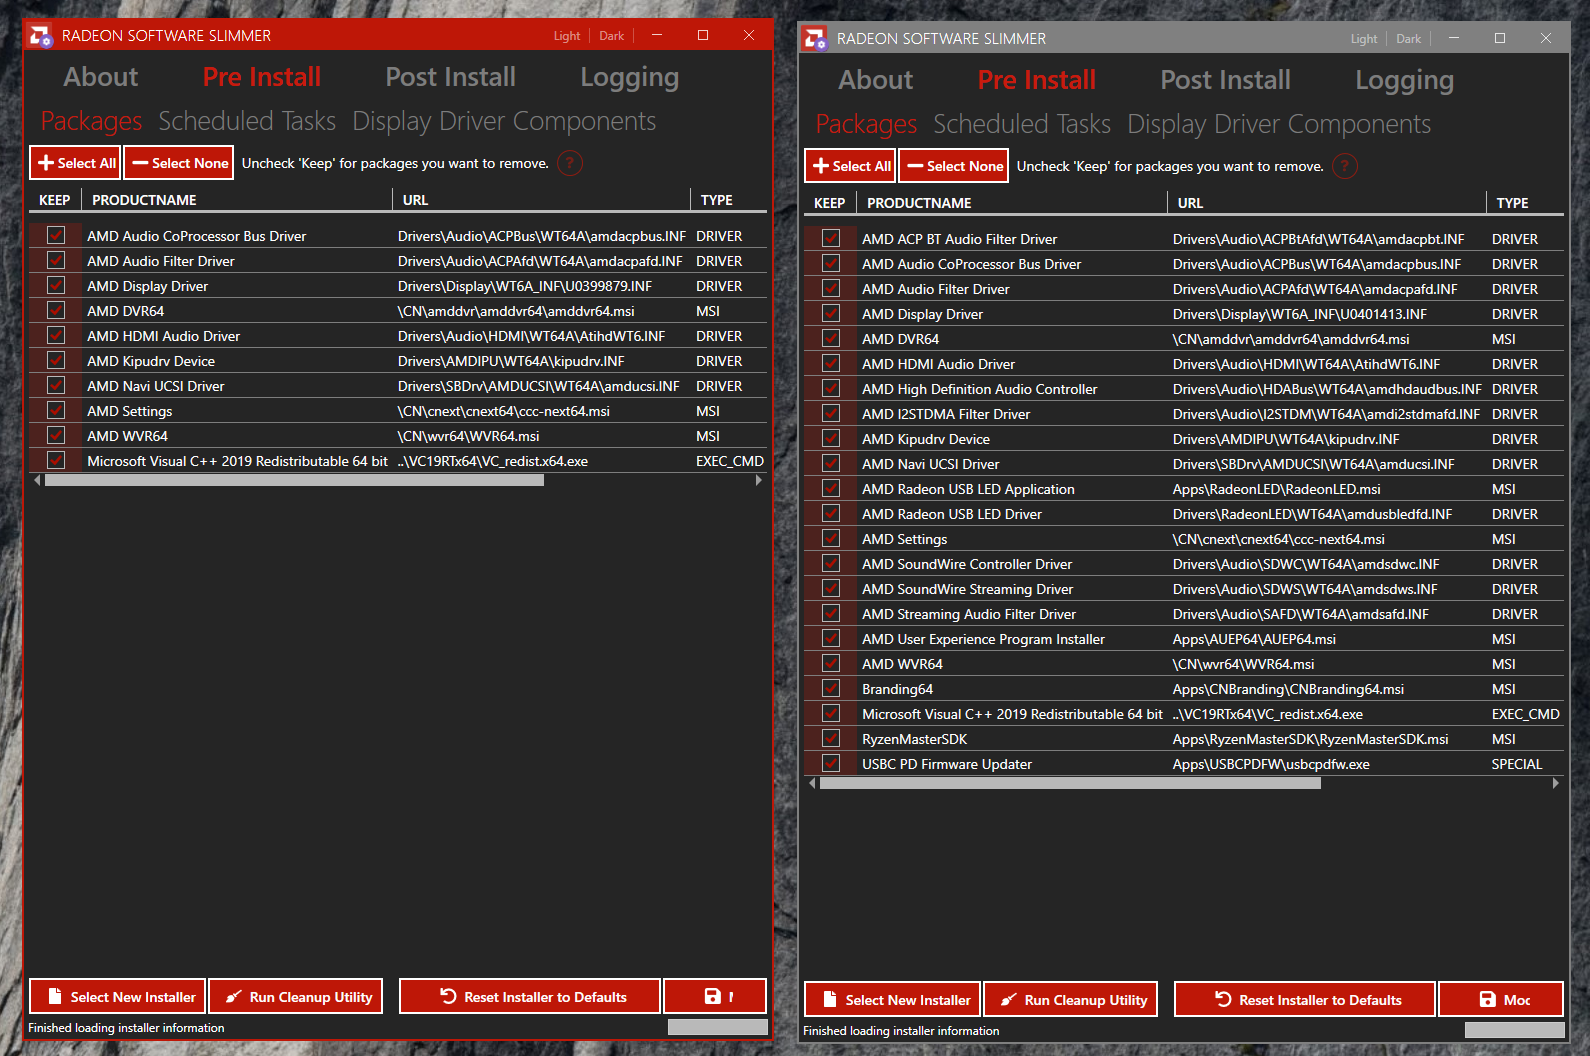Switch to About tab in red-titled window

tap(101, 77)
